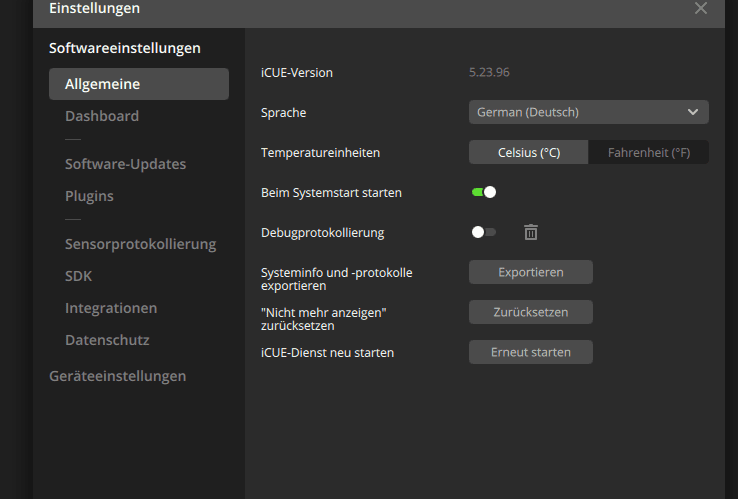Open the Sprache language dropdown
This screenshot has height=499, width=738.
pos(588,112)
